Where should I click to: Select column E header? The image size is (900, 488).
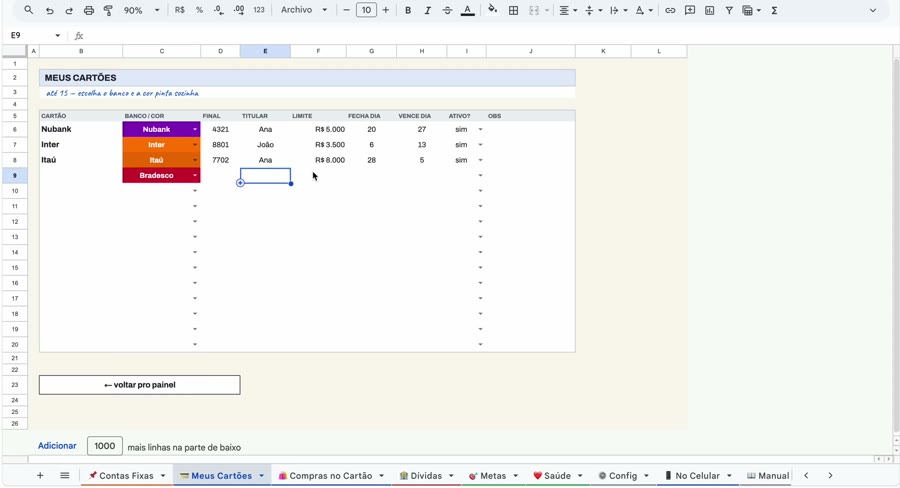pos(265,51)
